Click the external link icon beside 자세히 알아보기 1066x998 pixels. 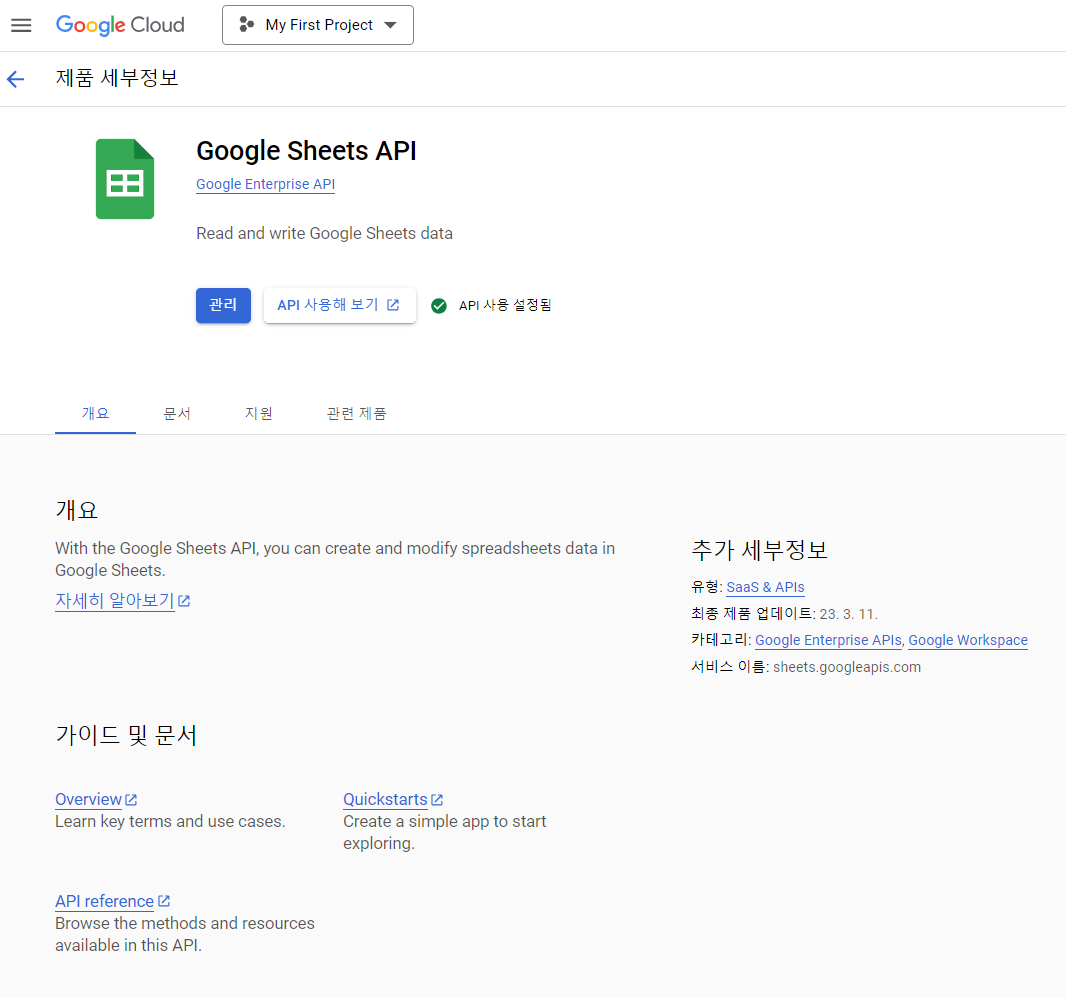click(x=184, y=601)
